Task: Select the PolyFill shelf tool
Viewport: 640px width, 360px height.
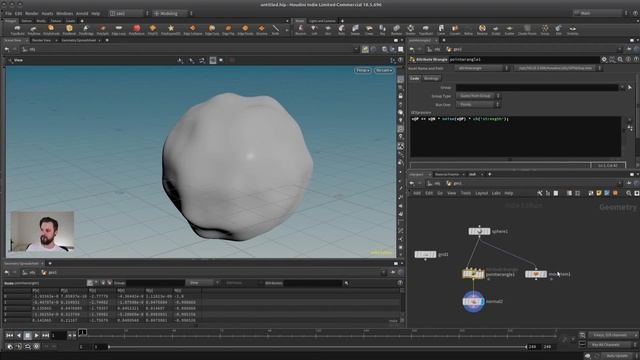Action: [153, 29]
